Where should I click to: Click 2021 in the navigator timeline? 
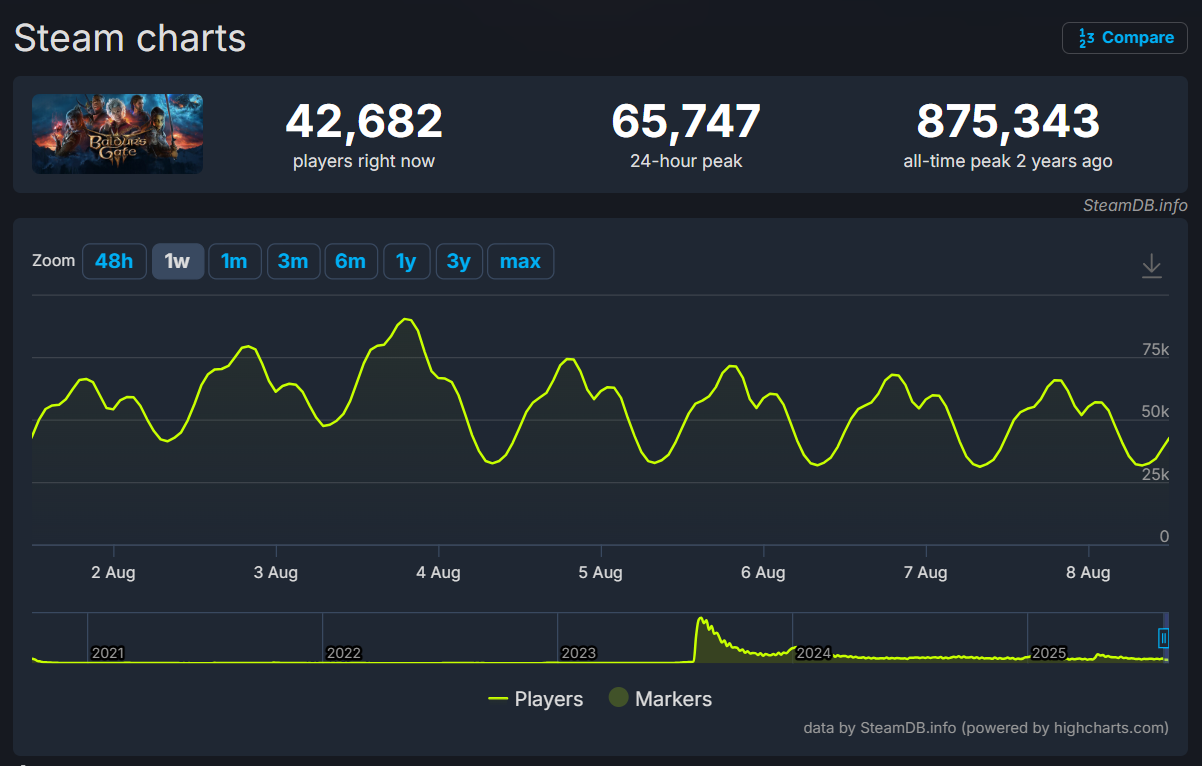coord(107,653)
